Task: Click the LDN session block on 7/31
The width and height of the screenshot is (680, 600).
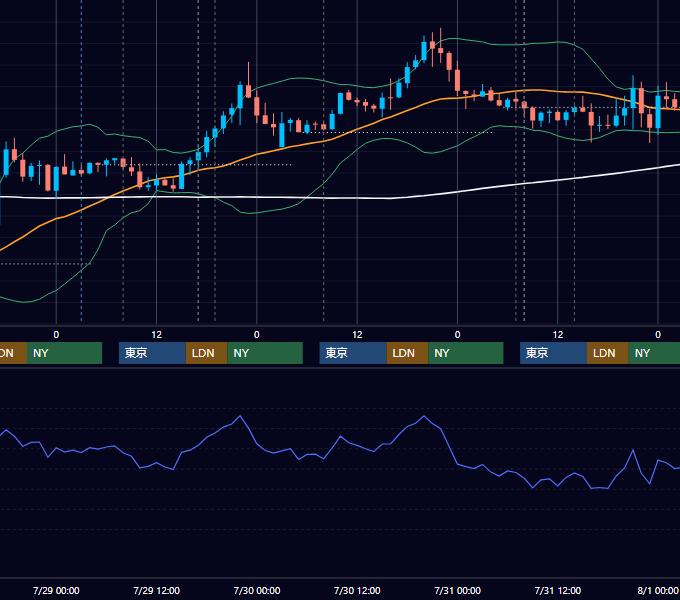Action: 608,353
